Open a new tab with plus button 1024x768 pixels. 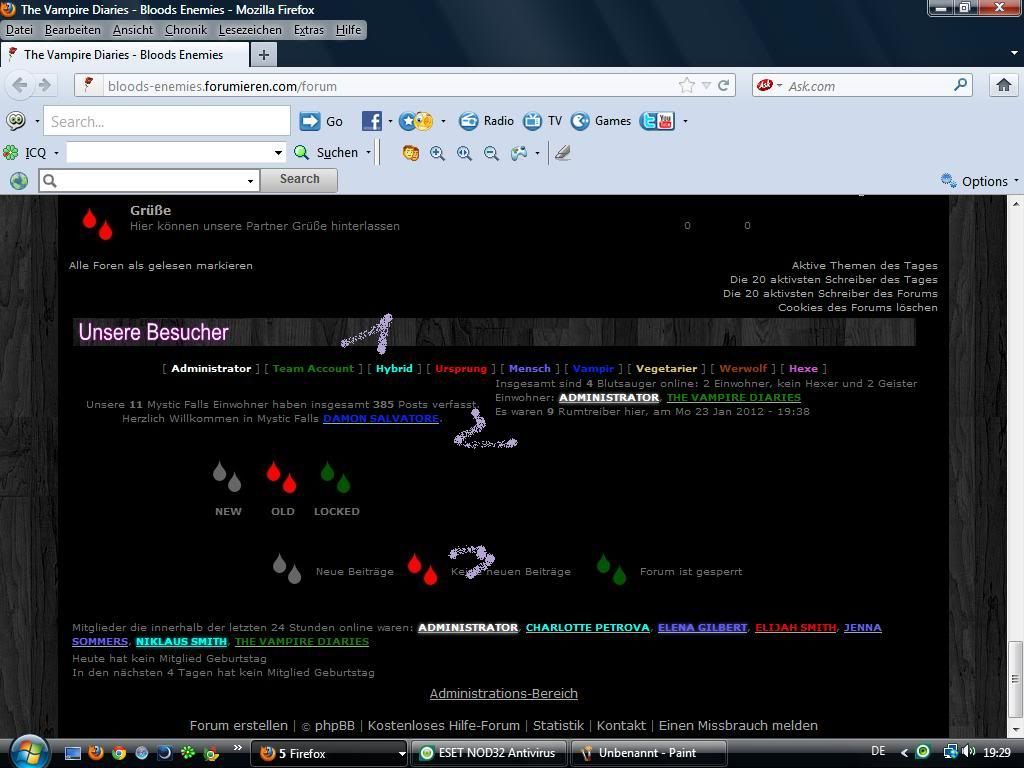click(264, 55)
